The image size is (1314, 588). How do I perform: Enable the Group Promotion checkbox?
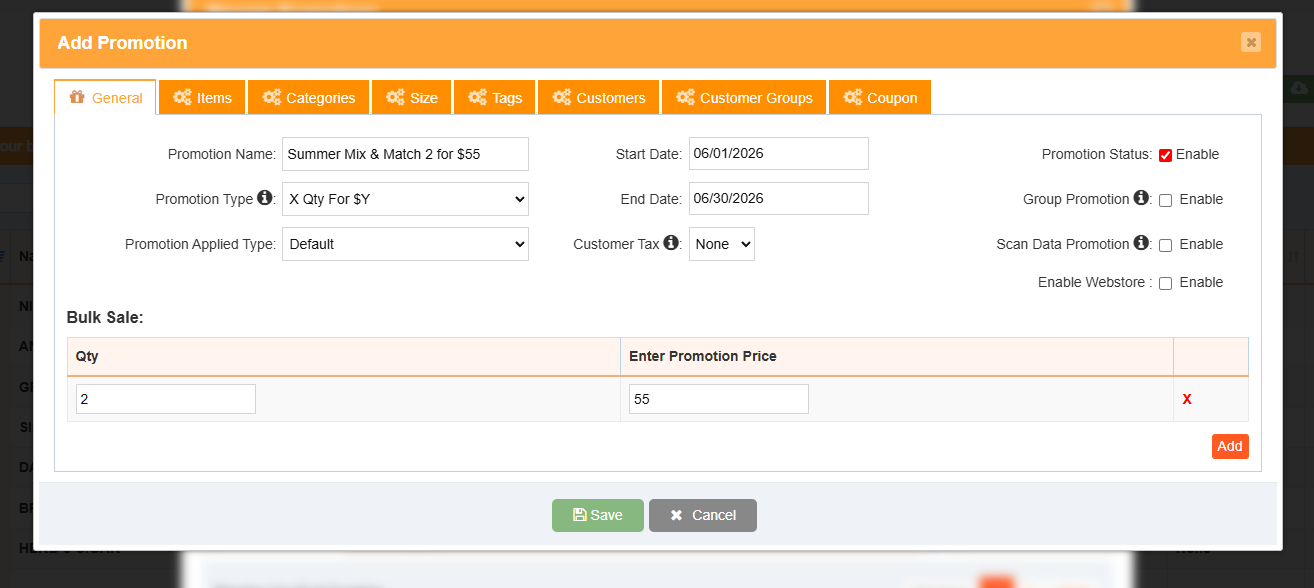click(1165, 200)
